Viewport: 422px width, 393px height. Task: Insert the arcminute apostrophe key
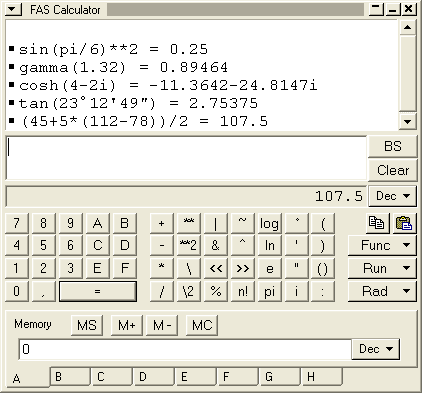click(296, 246)
